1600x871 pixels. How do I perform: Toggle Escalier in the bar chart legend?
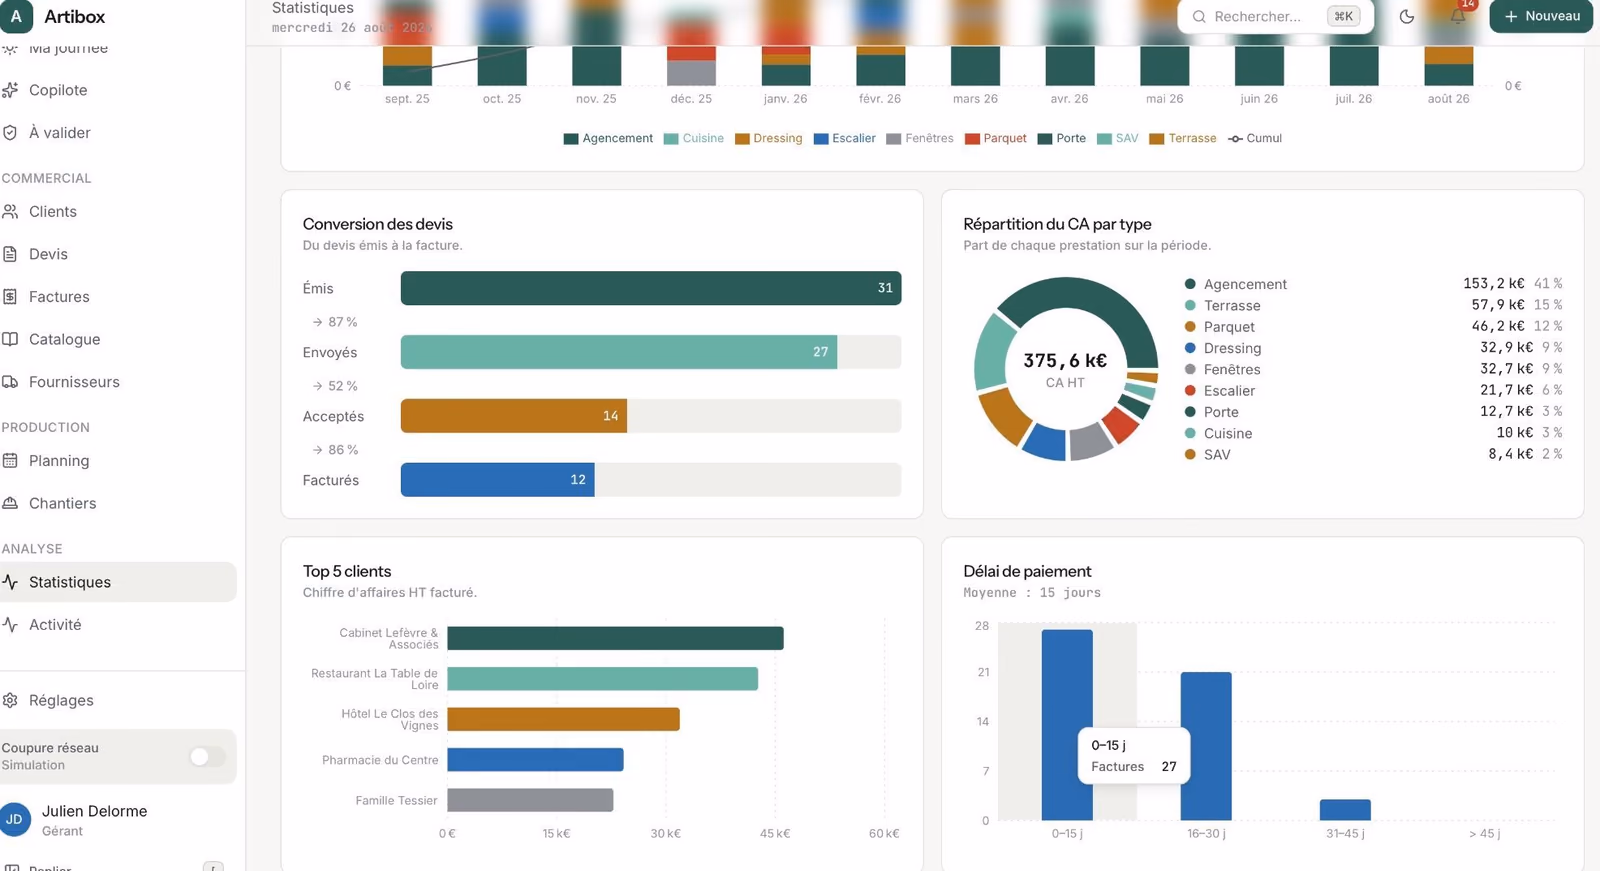[845, 139]
